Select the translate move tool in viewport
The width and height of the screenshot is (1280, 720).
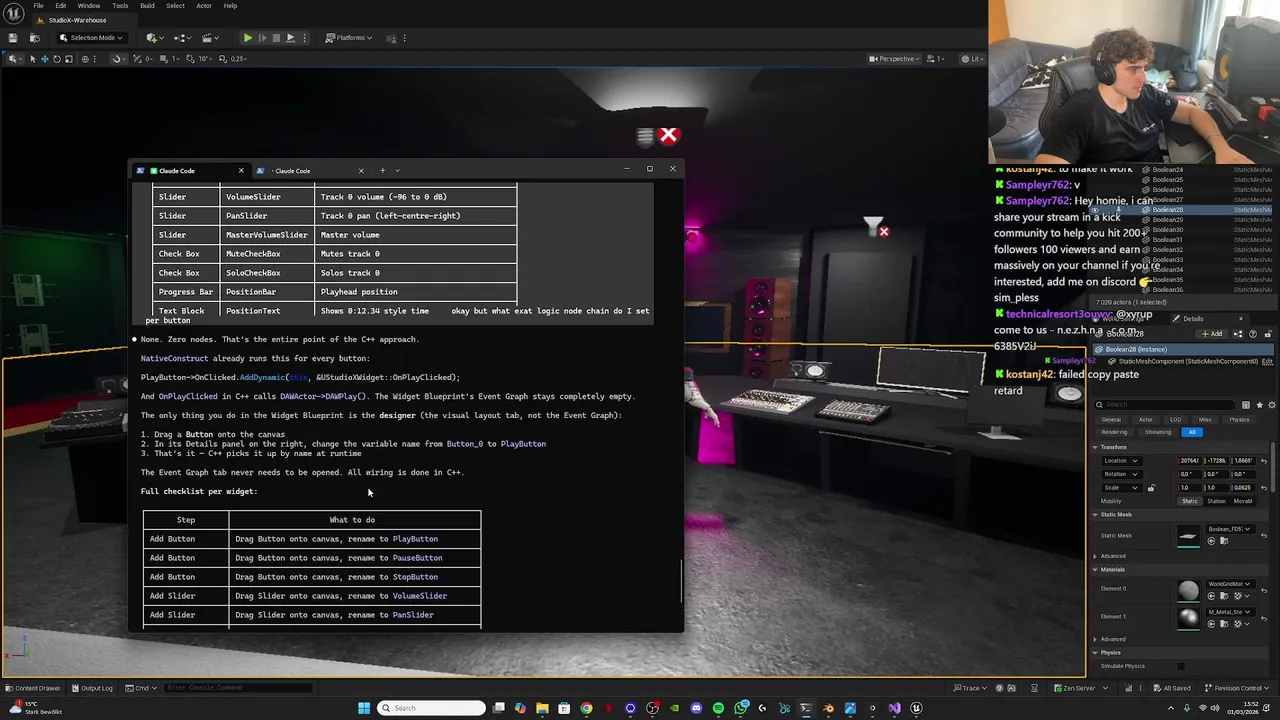(44, 59)
